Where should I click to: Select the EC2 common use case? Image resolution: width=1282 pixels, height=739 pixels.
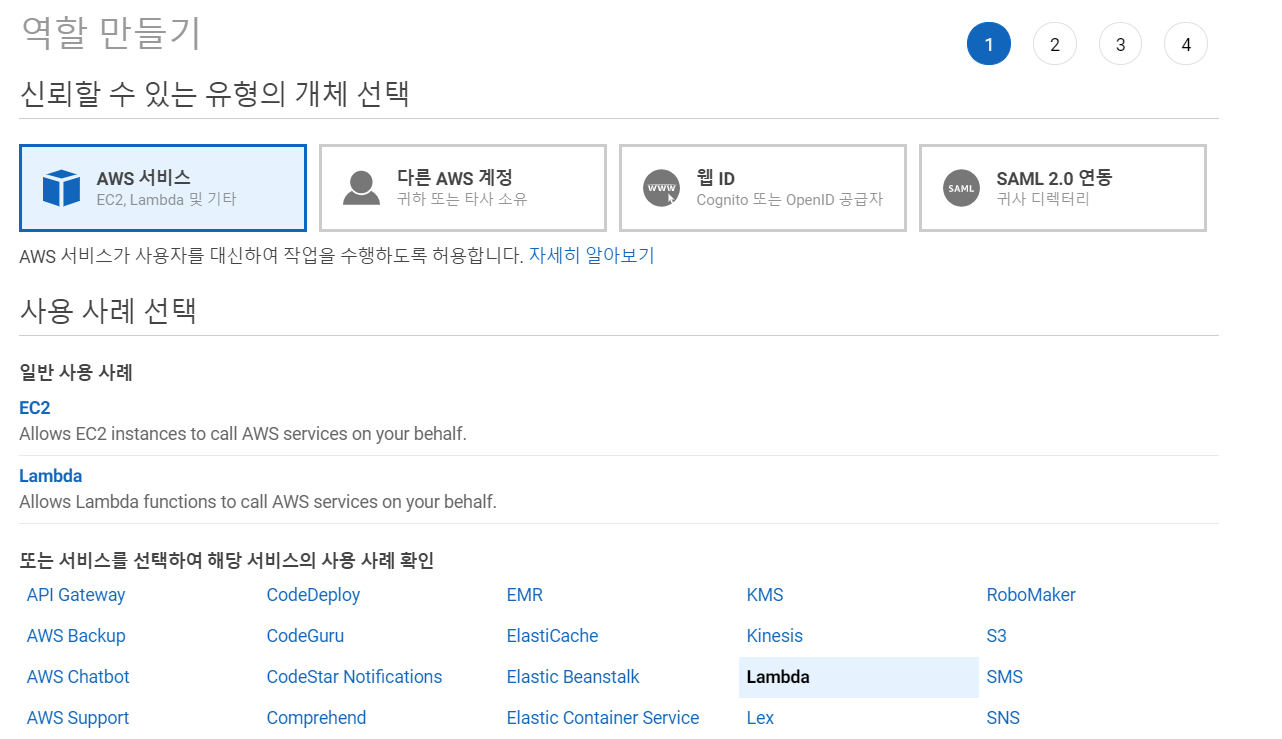click(x=34, y=408)
